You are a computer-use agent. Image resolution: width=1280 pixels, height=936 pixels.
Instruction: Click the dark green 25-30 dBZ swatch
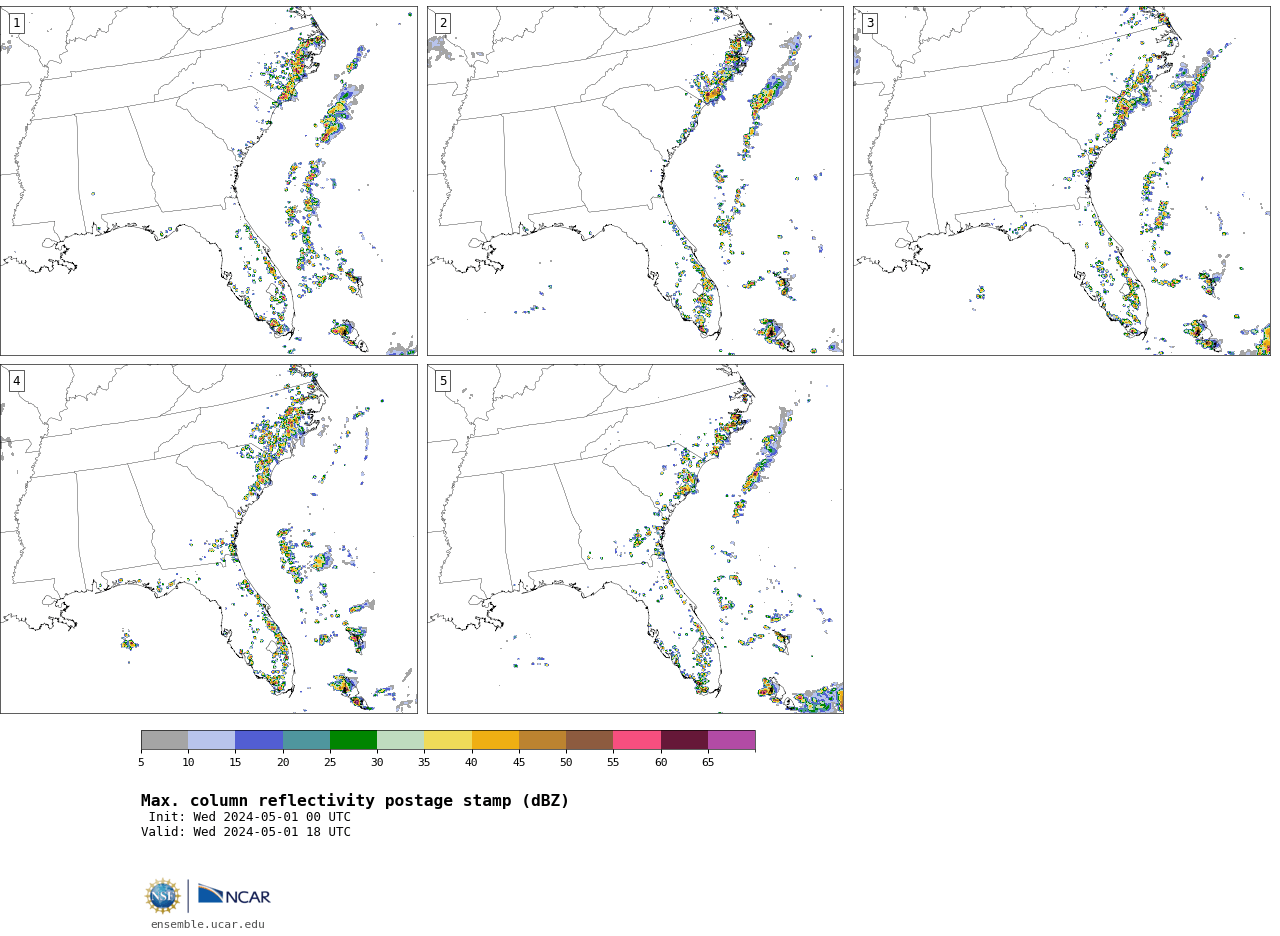tap(353, 740)
